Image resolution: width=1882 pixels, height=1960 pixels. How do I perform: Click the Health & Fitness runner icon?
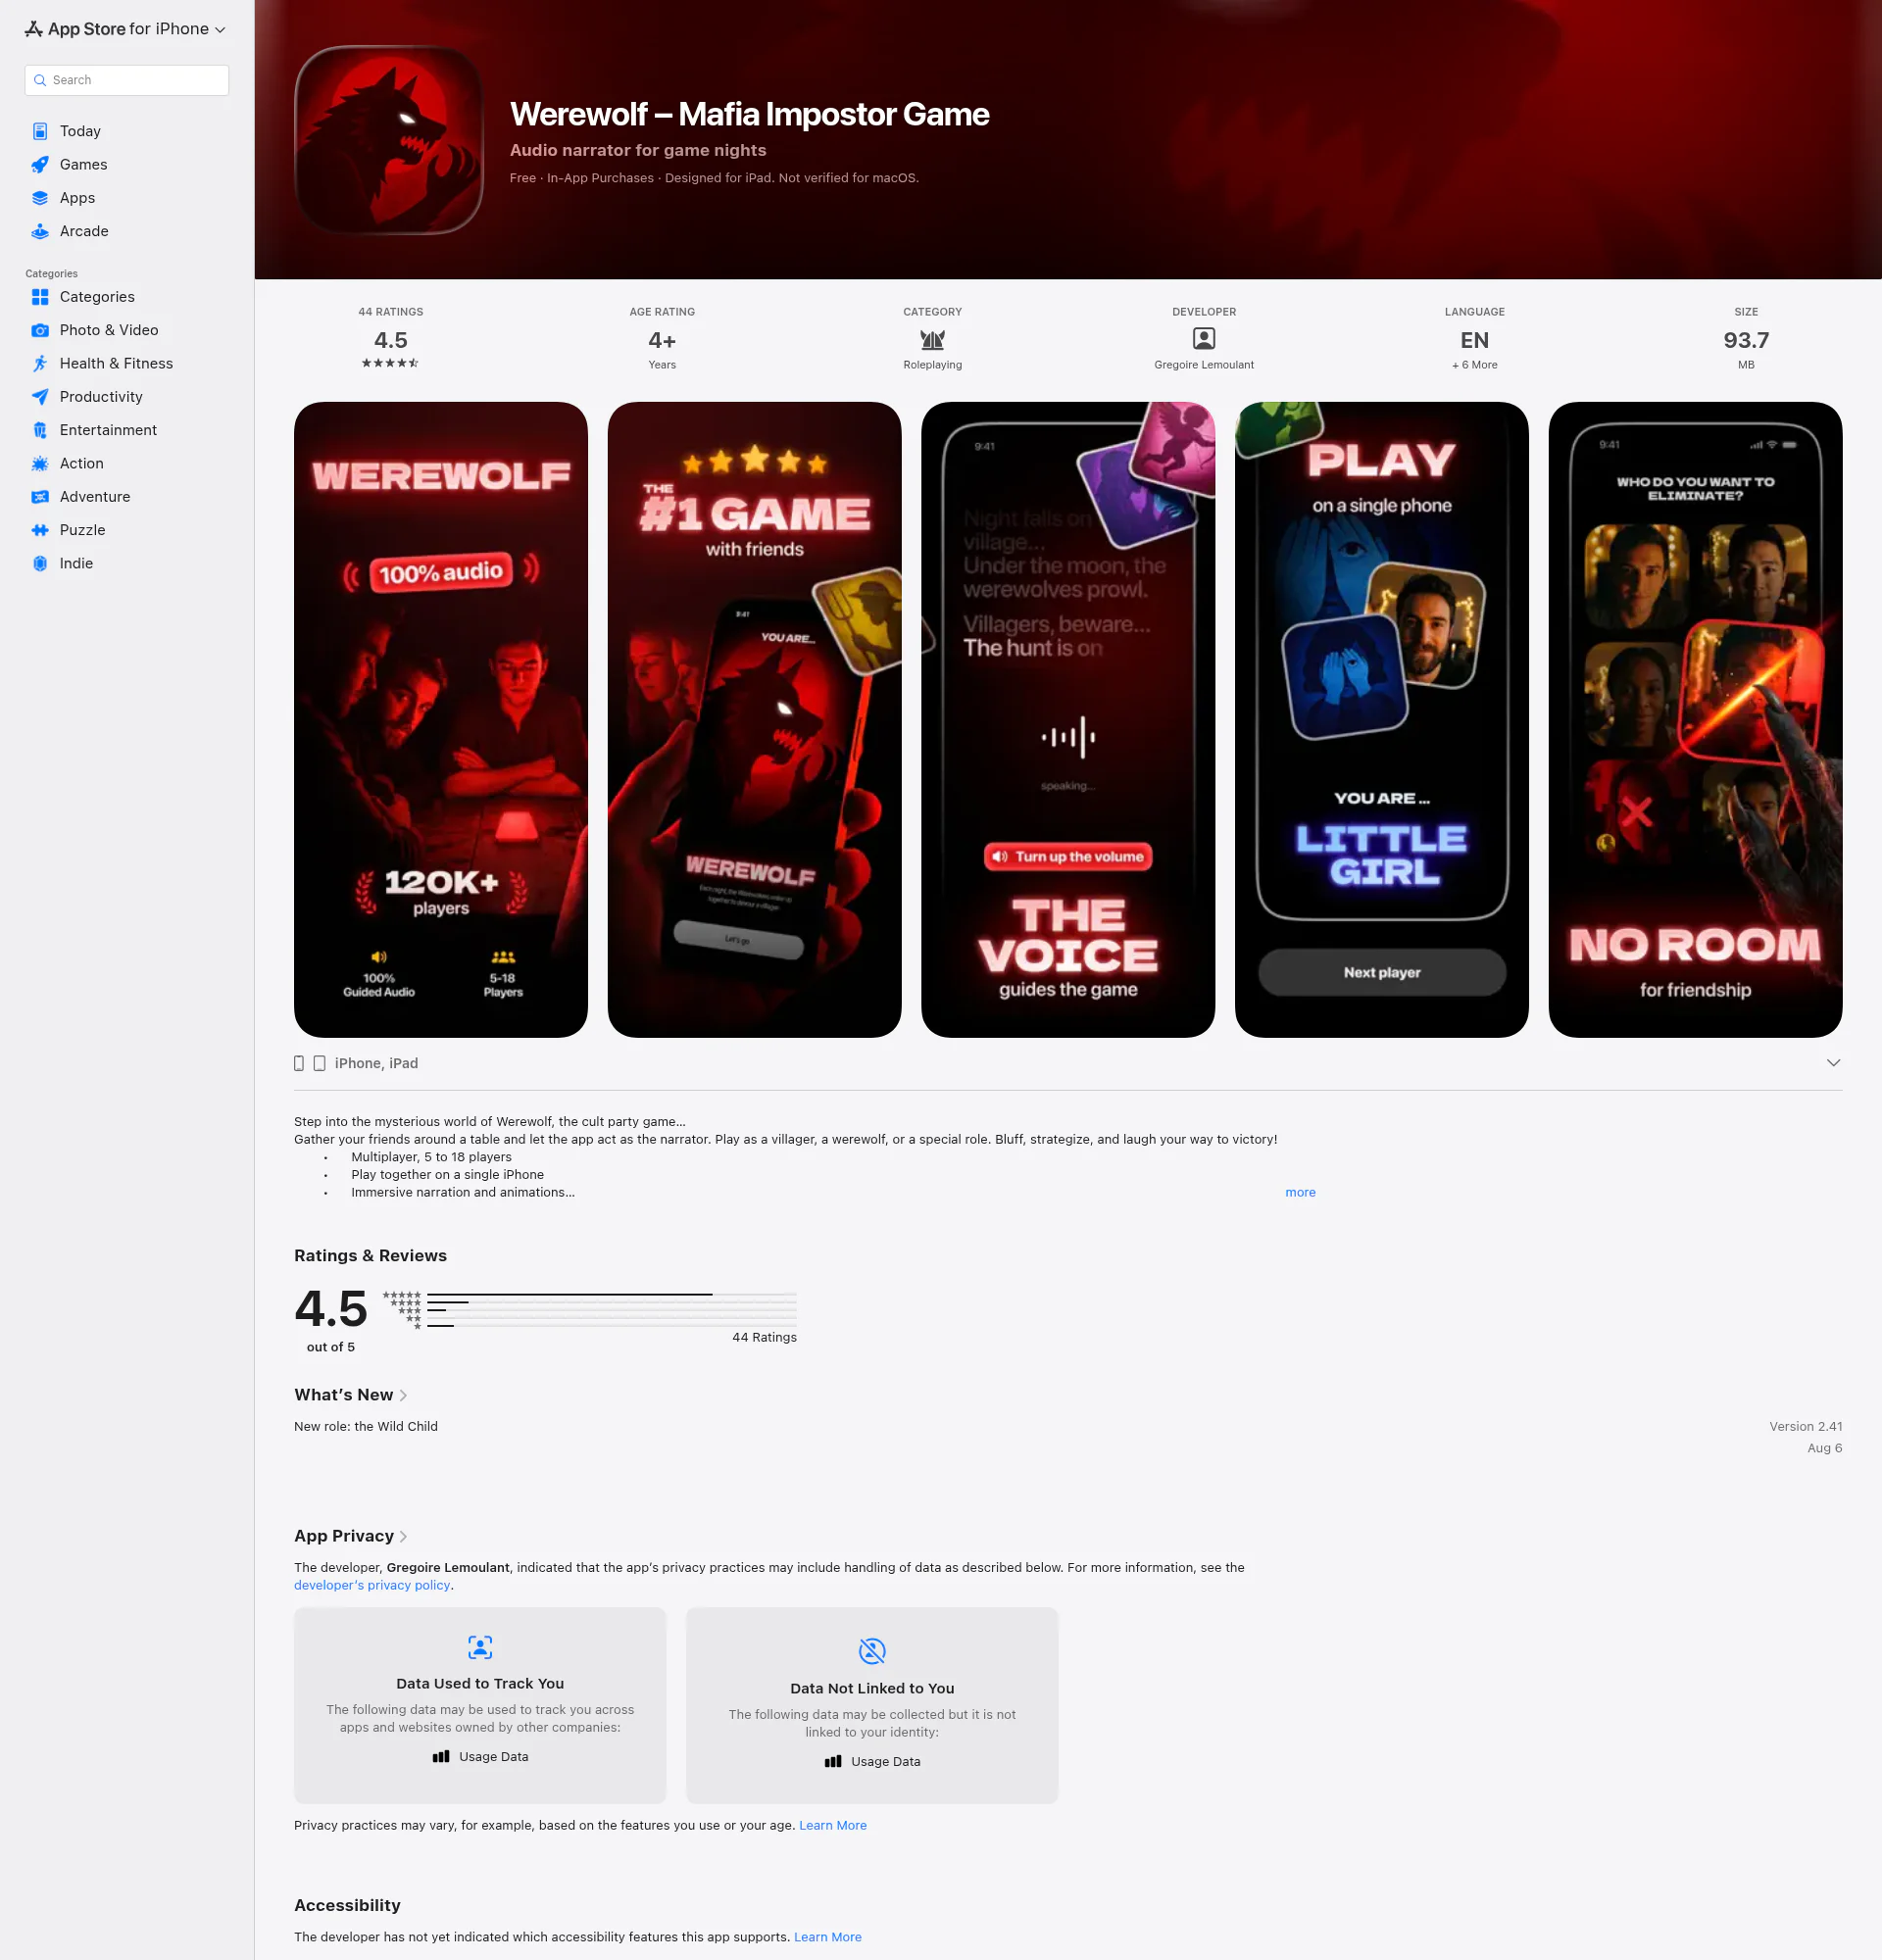[x=40, y=363]
